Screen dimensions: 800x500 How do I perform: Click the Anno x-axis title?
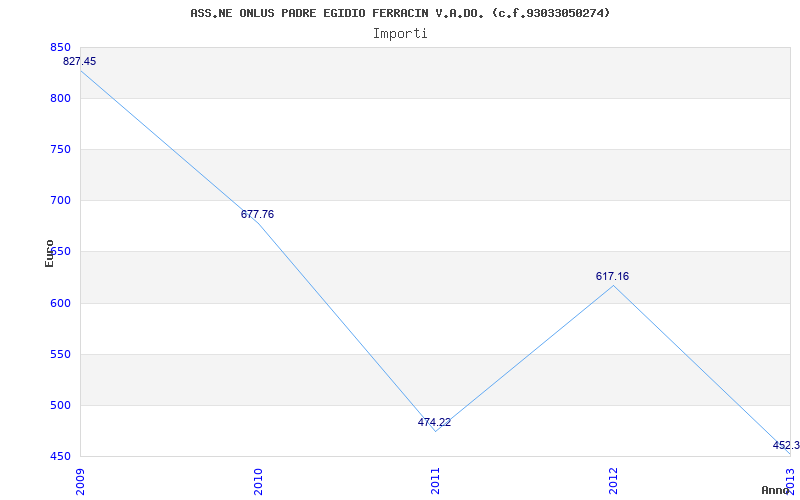click(x=776, y=490)
